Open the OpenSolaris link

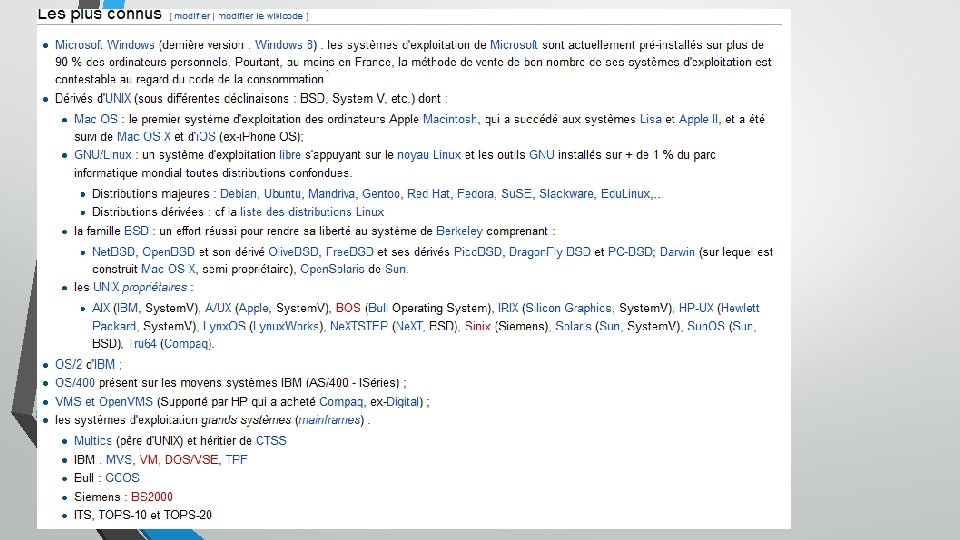[x=332, y=269]
